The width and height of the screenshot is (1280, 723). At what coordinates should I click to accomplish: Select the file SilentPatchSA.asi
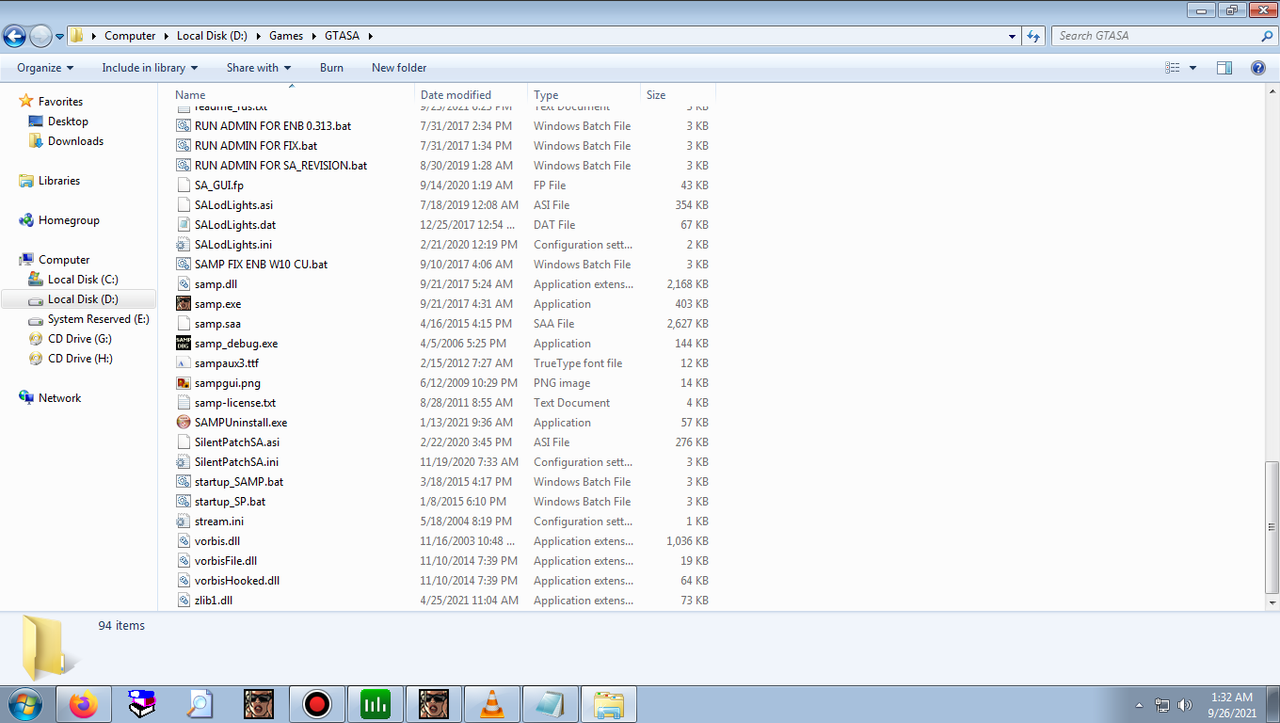237,442
